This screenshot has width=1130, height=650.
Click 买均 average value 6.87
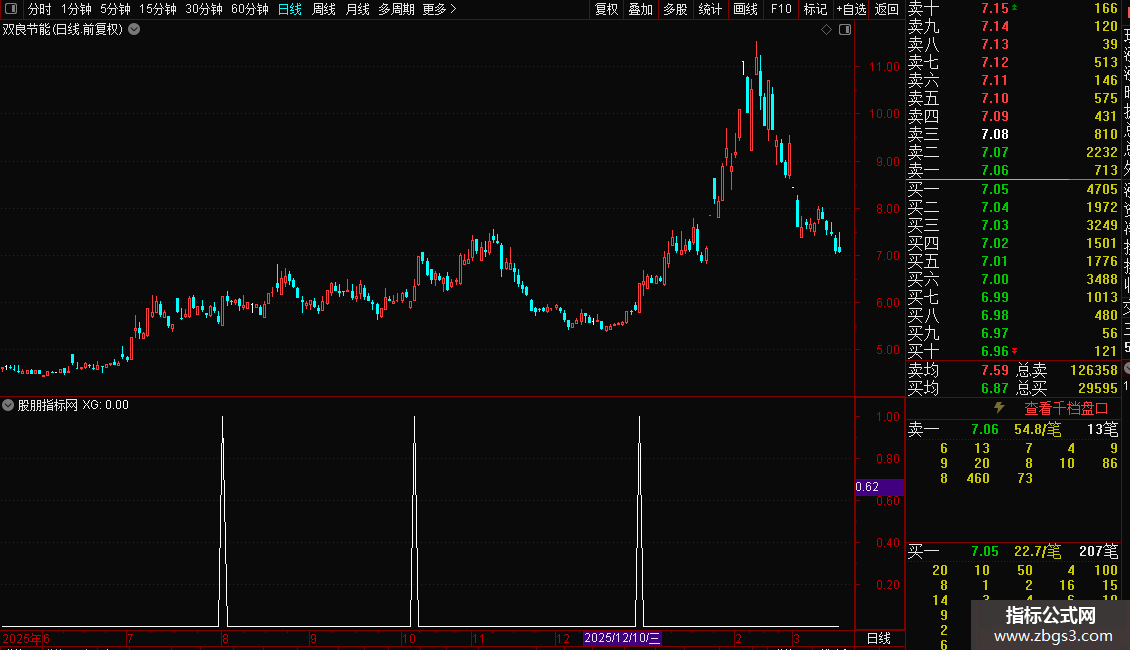tap(995, 388)
